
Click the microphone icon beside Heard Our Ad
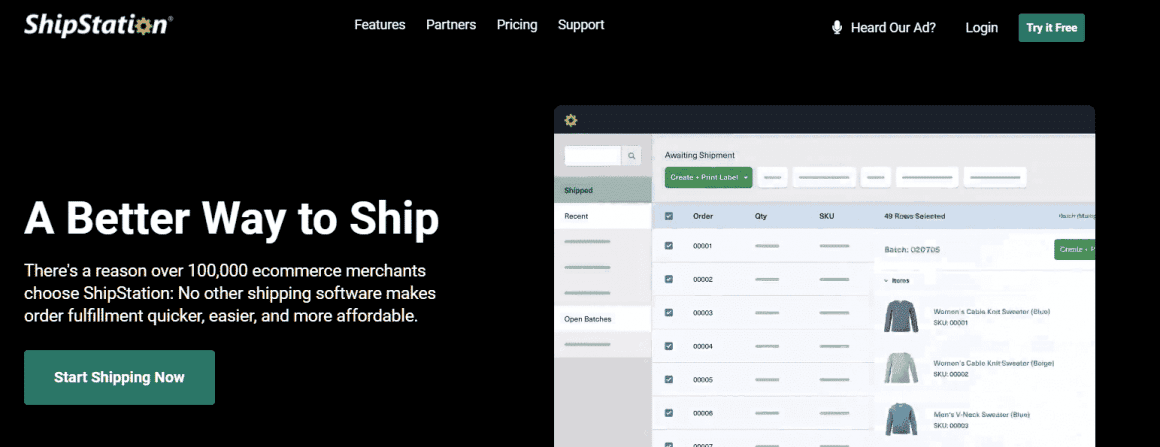coord(837,28)
